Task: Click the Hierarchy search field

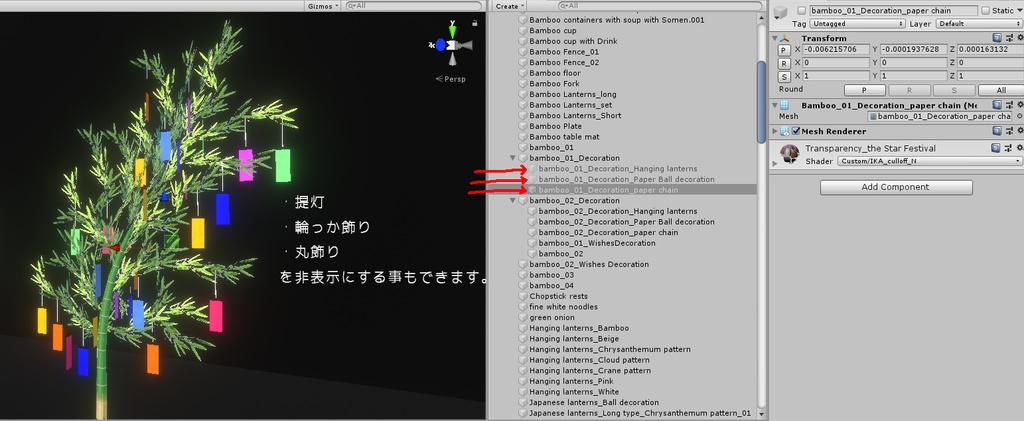Action: point(660,5)
